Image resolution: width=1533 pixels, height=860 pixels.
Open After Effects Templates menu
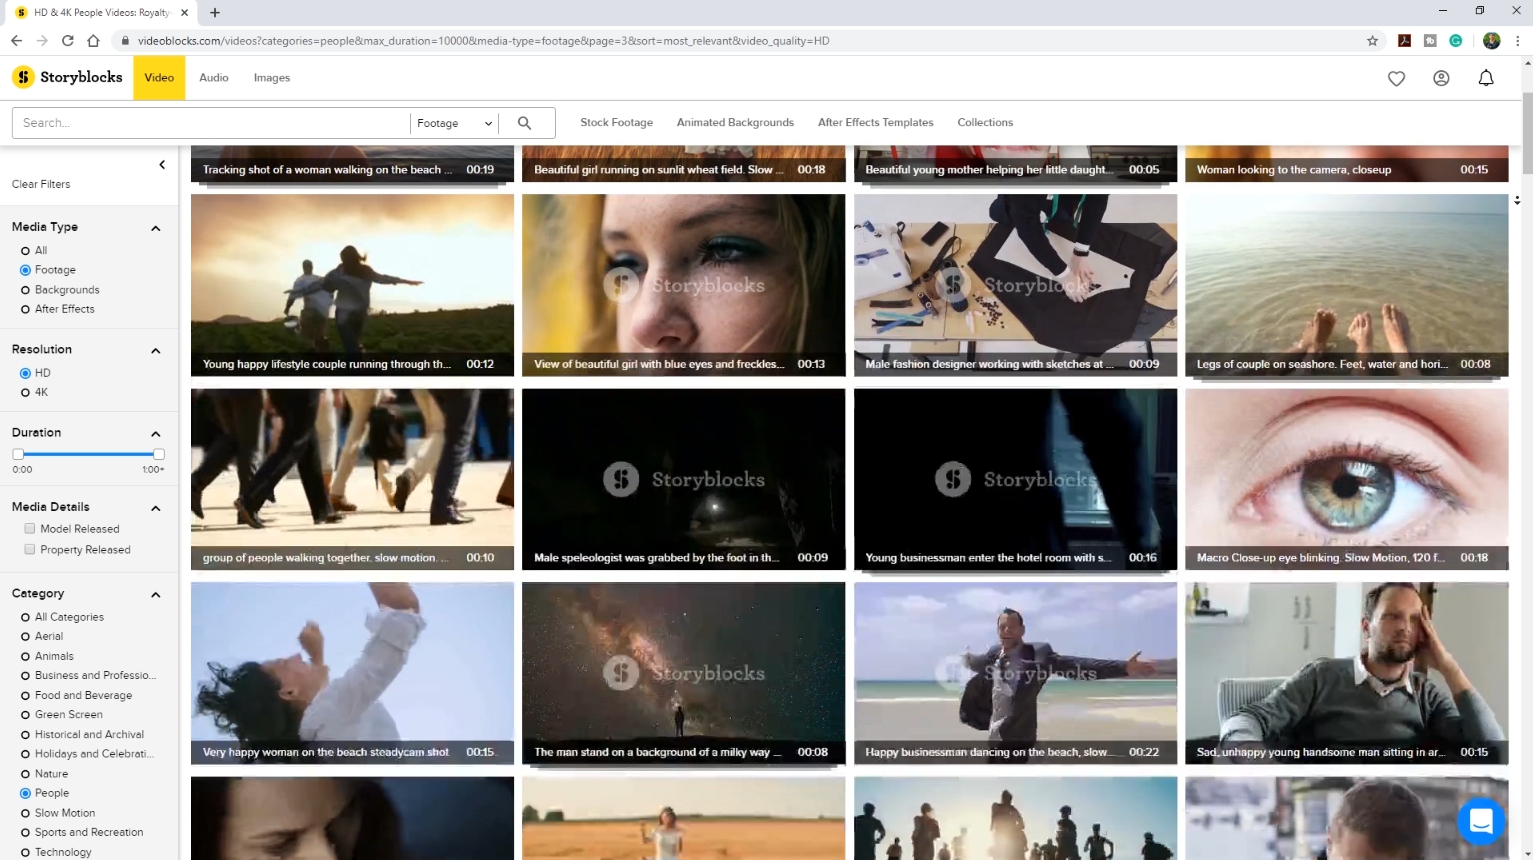pyautogui.click(x=875, y=122)
